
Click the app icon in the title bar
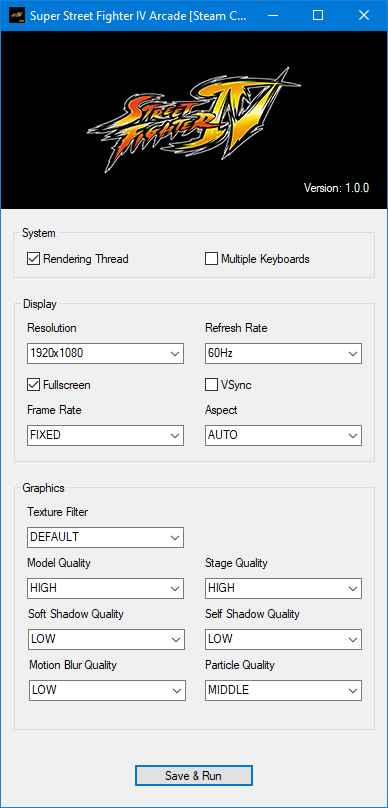18,15
